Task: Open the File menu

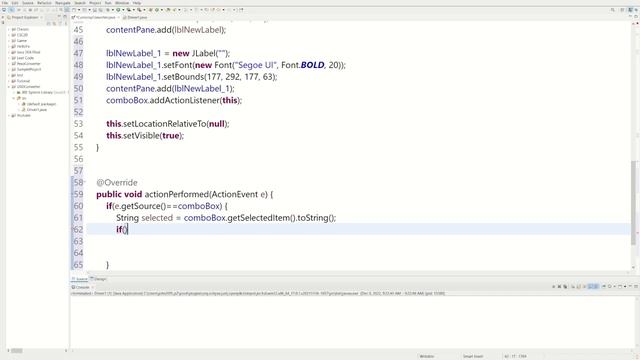Action: (5, 3)
